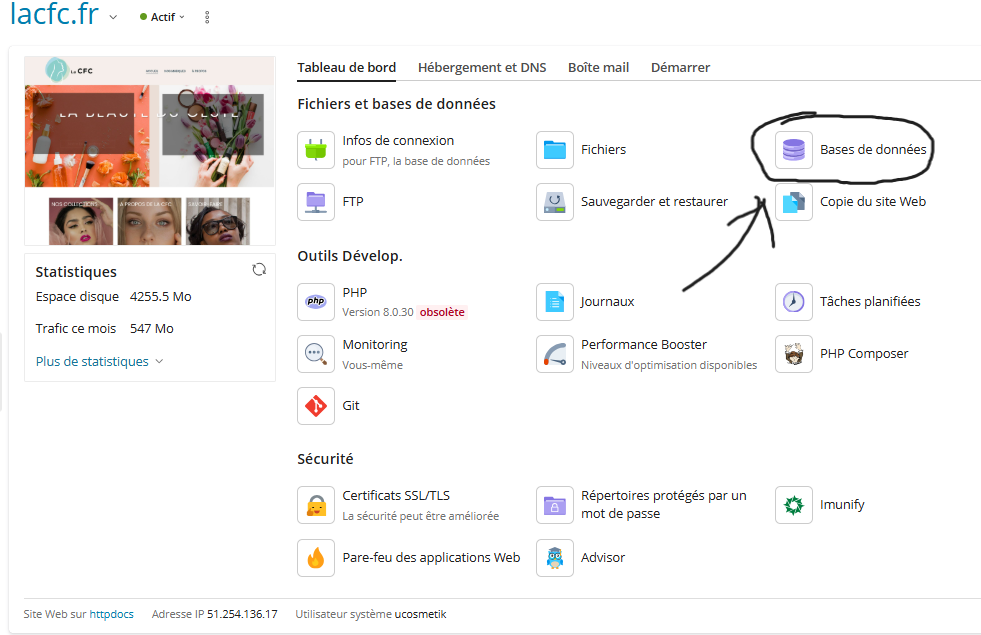Image resolution: width=981 pixels, height=635 pixels.
Task: Open the Performance Booster gauge icon
Action: tap(555, 354)
